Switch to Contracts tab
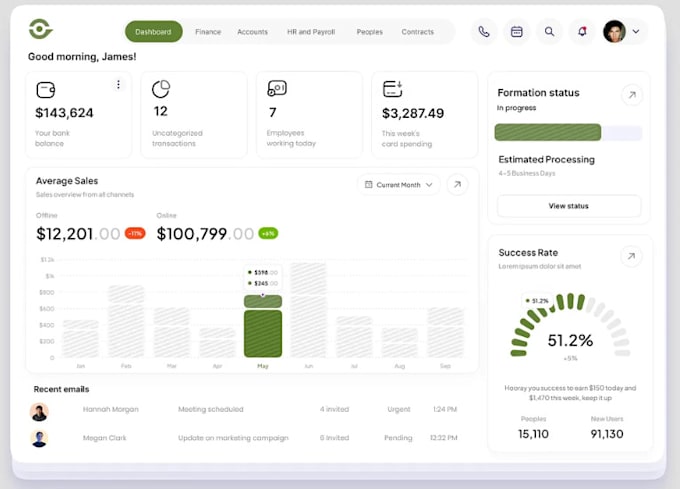Image resolution: width=680 pixels, height=489 pixels. tap(418, 32)
